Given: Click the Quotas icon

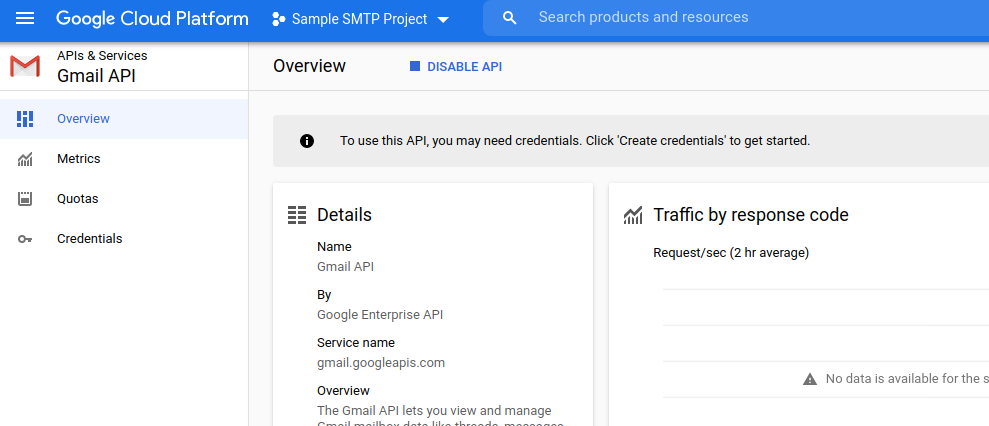Looking at the screenshot, I should pyautogui.click(x=25, y=199).
